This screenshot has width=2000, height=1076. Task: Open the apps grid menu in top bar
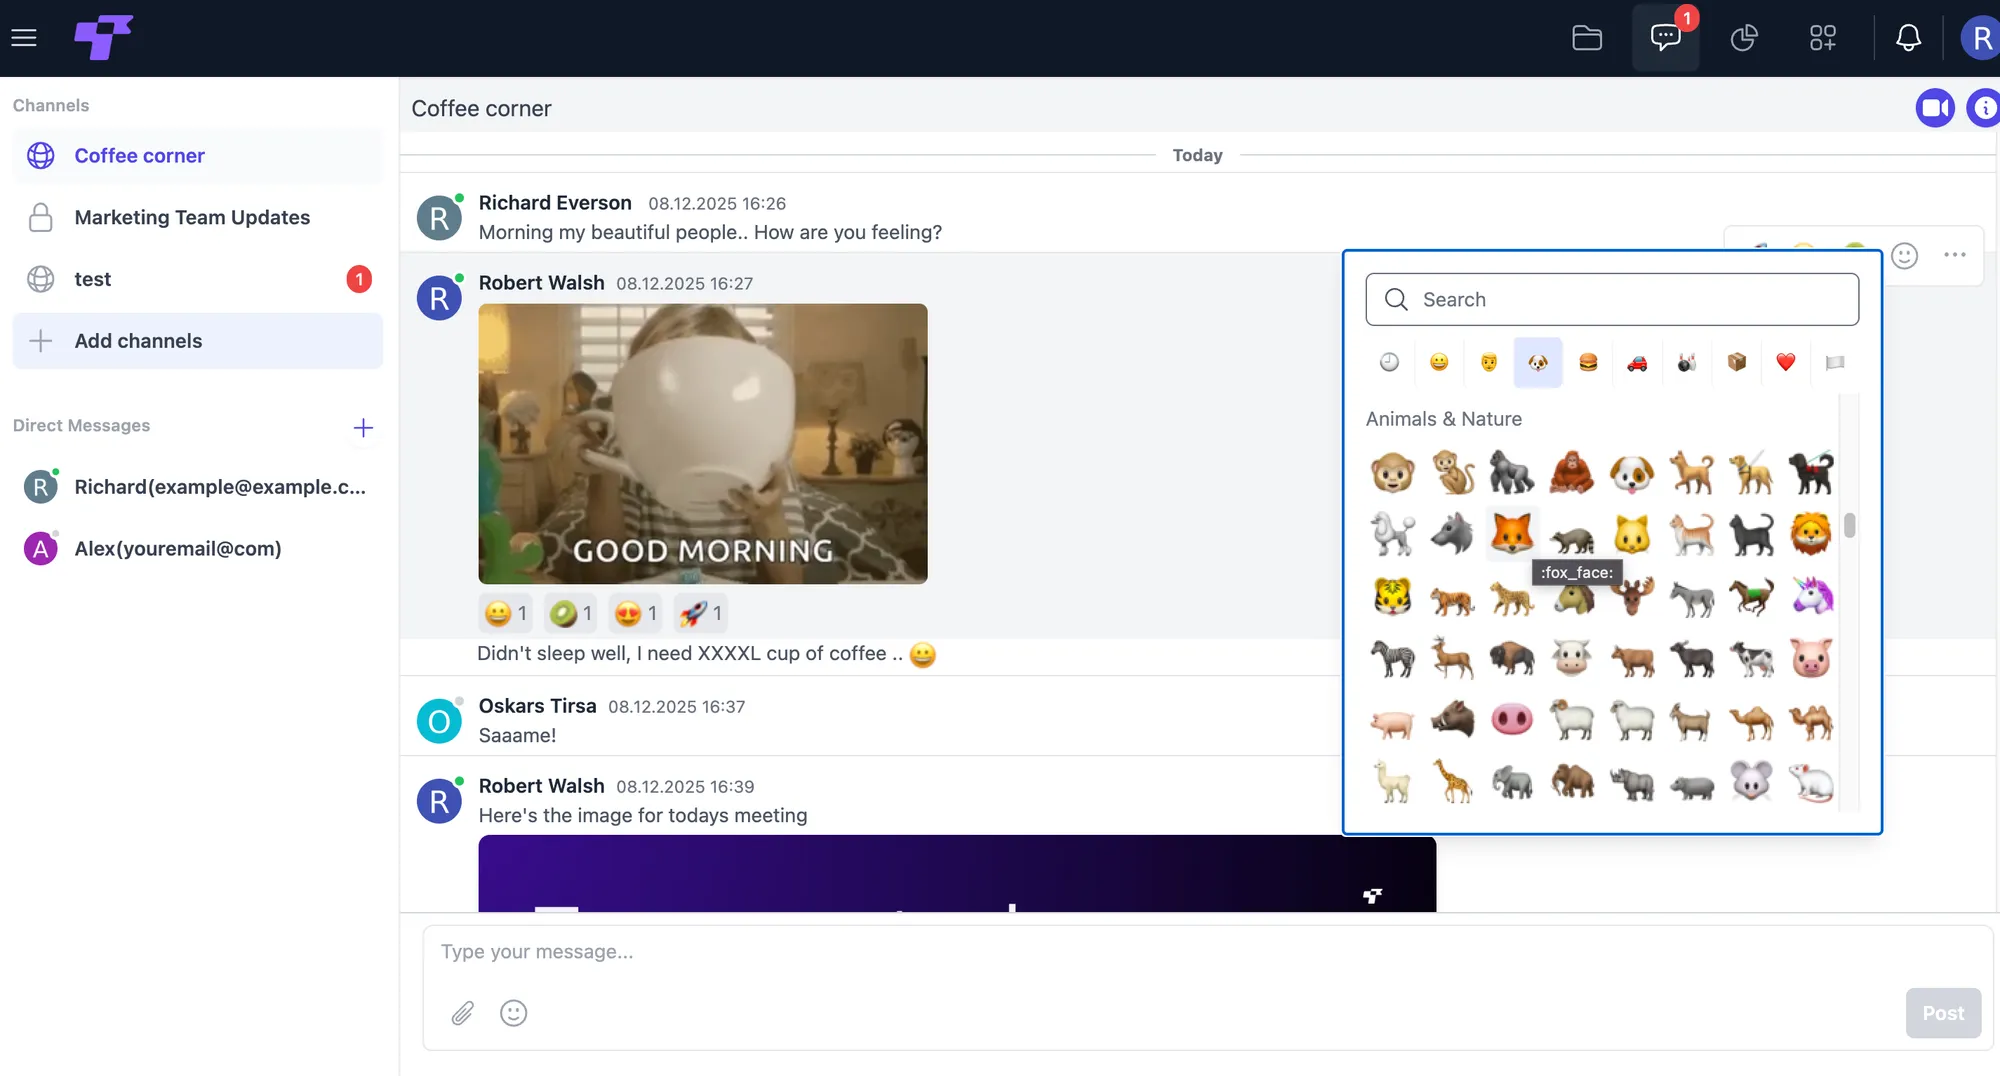pos(1823,38)
